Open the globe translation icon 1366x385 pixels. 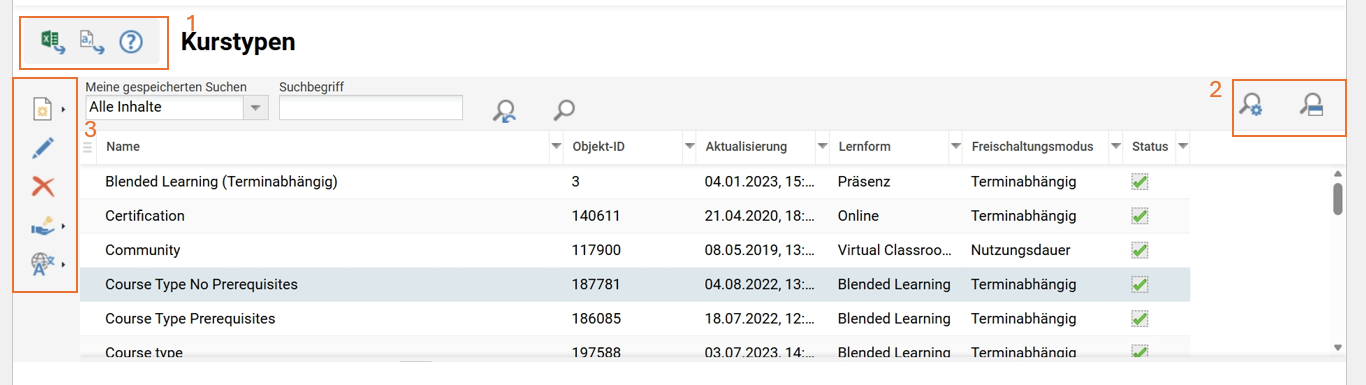coord(43,264)
